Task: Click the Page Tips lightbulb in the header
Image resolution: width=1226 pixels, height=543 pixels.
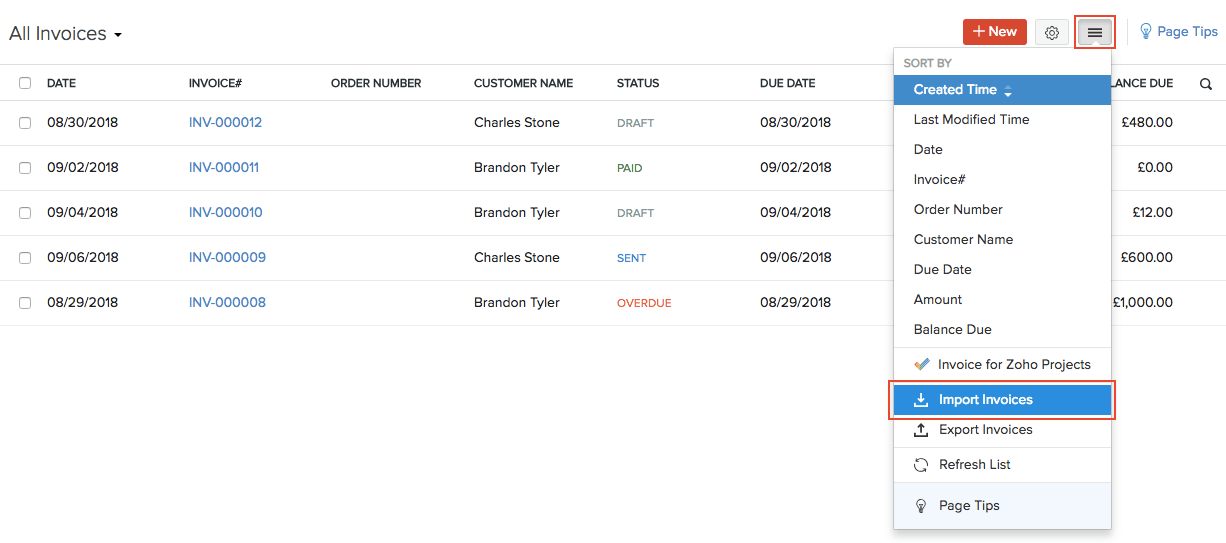Action: tap(1146, 32)
